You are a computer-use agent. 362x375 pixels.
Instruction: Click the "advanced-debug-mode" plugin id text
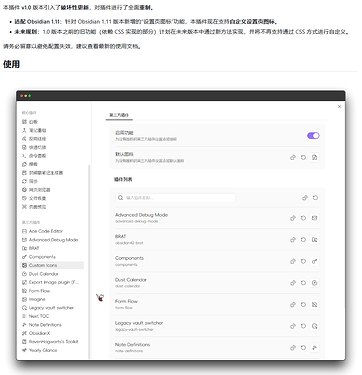(x=137, y=221)
